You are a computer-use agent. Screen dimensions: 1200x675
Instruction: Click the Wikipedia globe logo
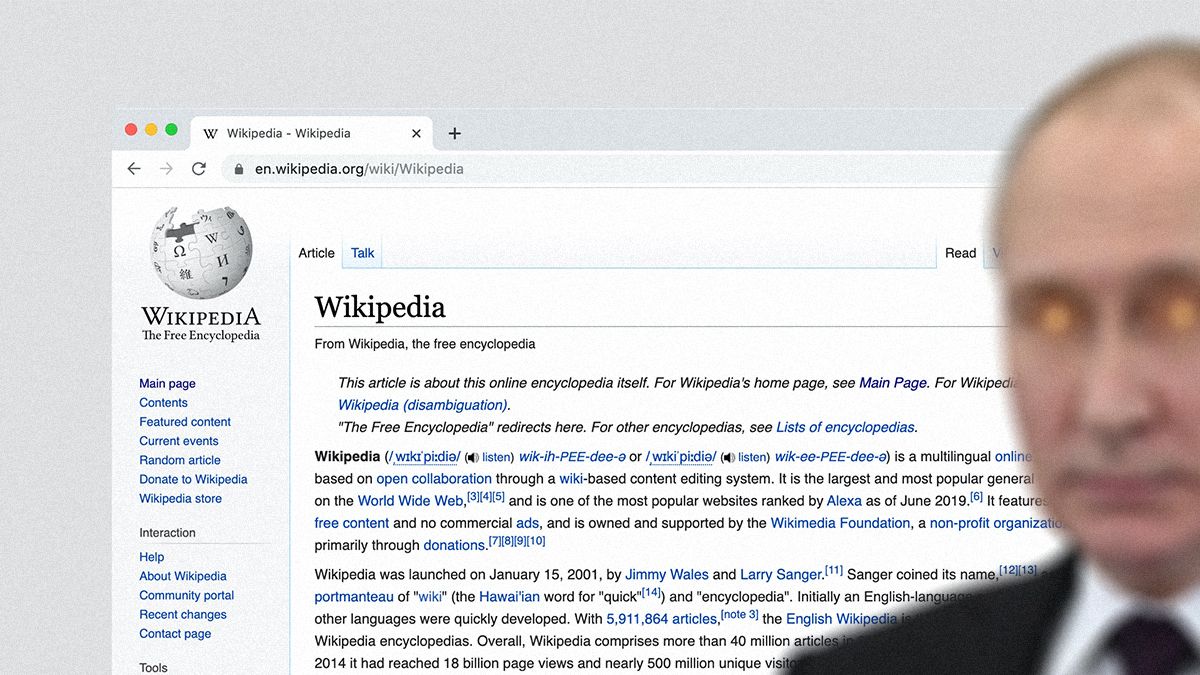[x=200, y=252]
